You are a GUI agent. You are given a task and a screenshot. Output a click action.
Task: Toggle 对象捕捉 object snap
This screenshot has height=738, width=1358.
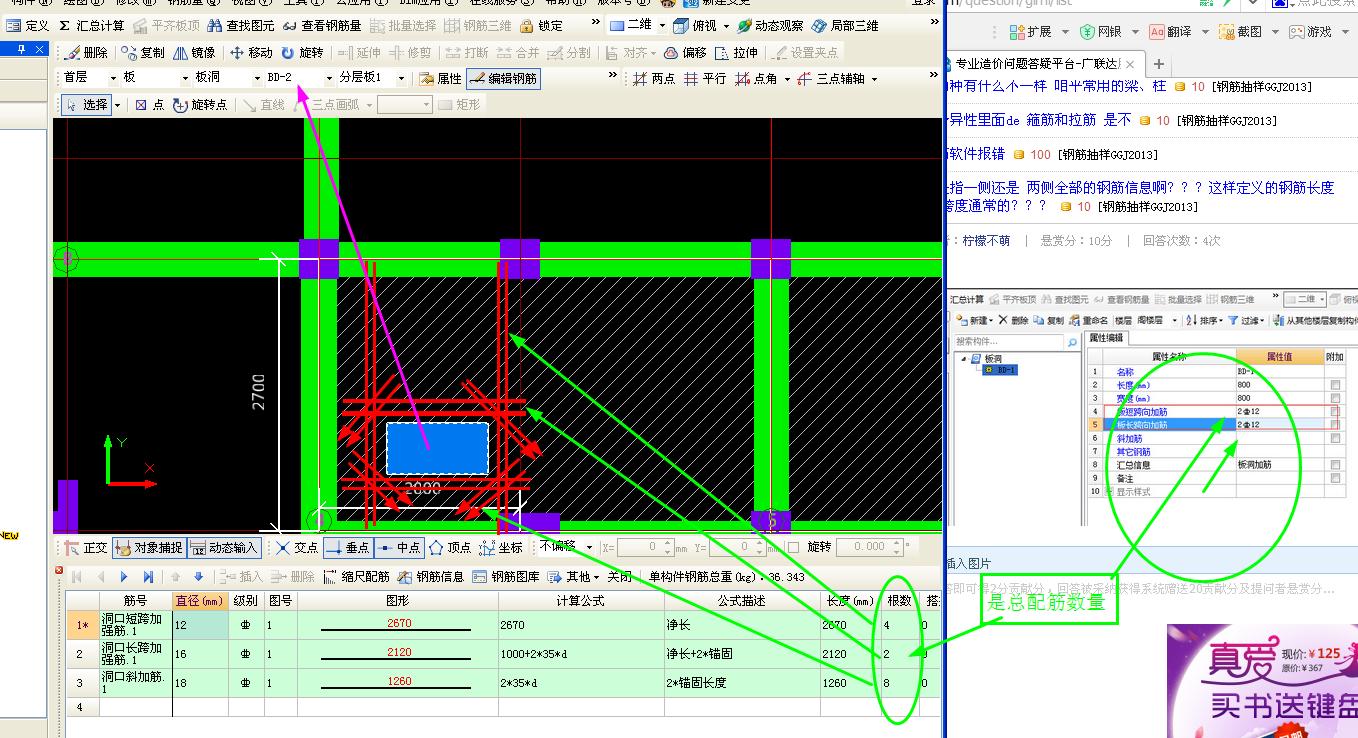[148, 547]
